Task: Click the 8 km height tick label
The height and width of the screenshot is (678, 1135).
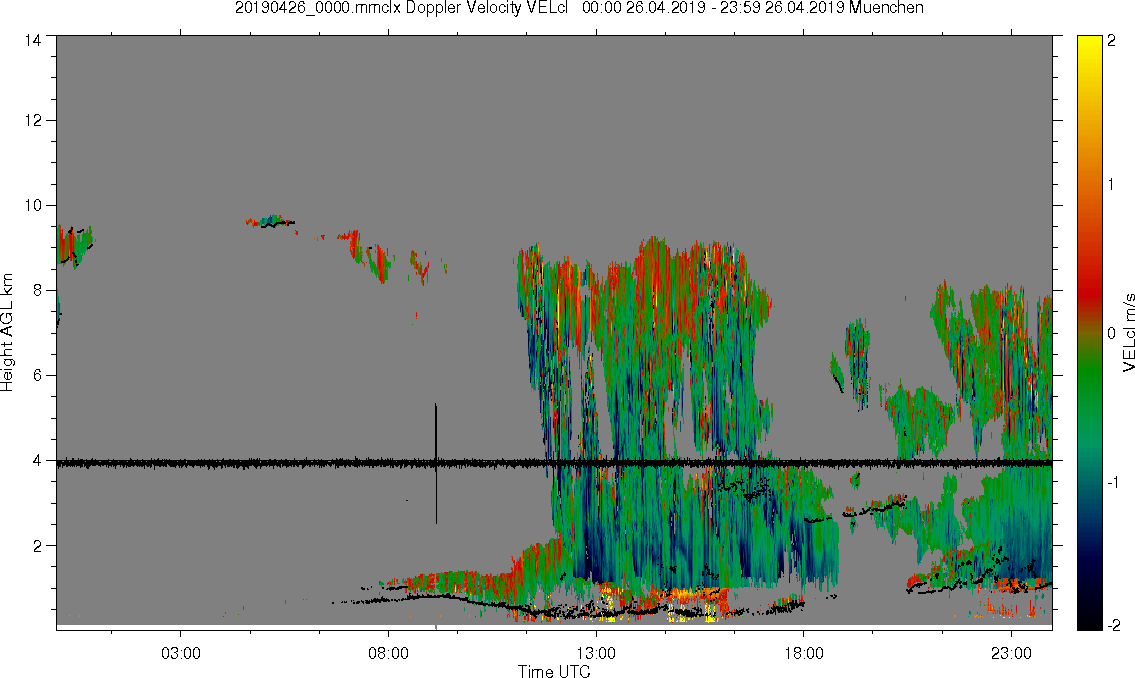Action: [38, 291]
